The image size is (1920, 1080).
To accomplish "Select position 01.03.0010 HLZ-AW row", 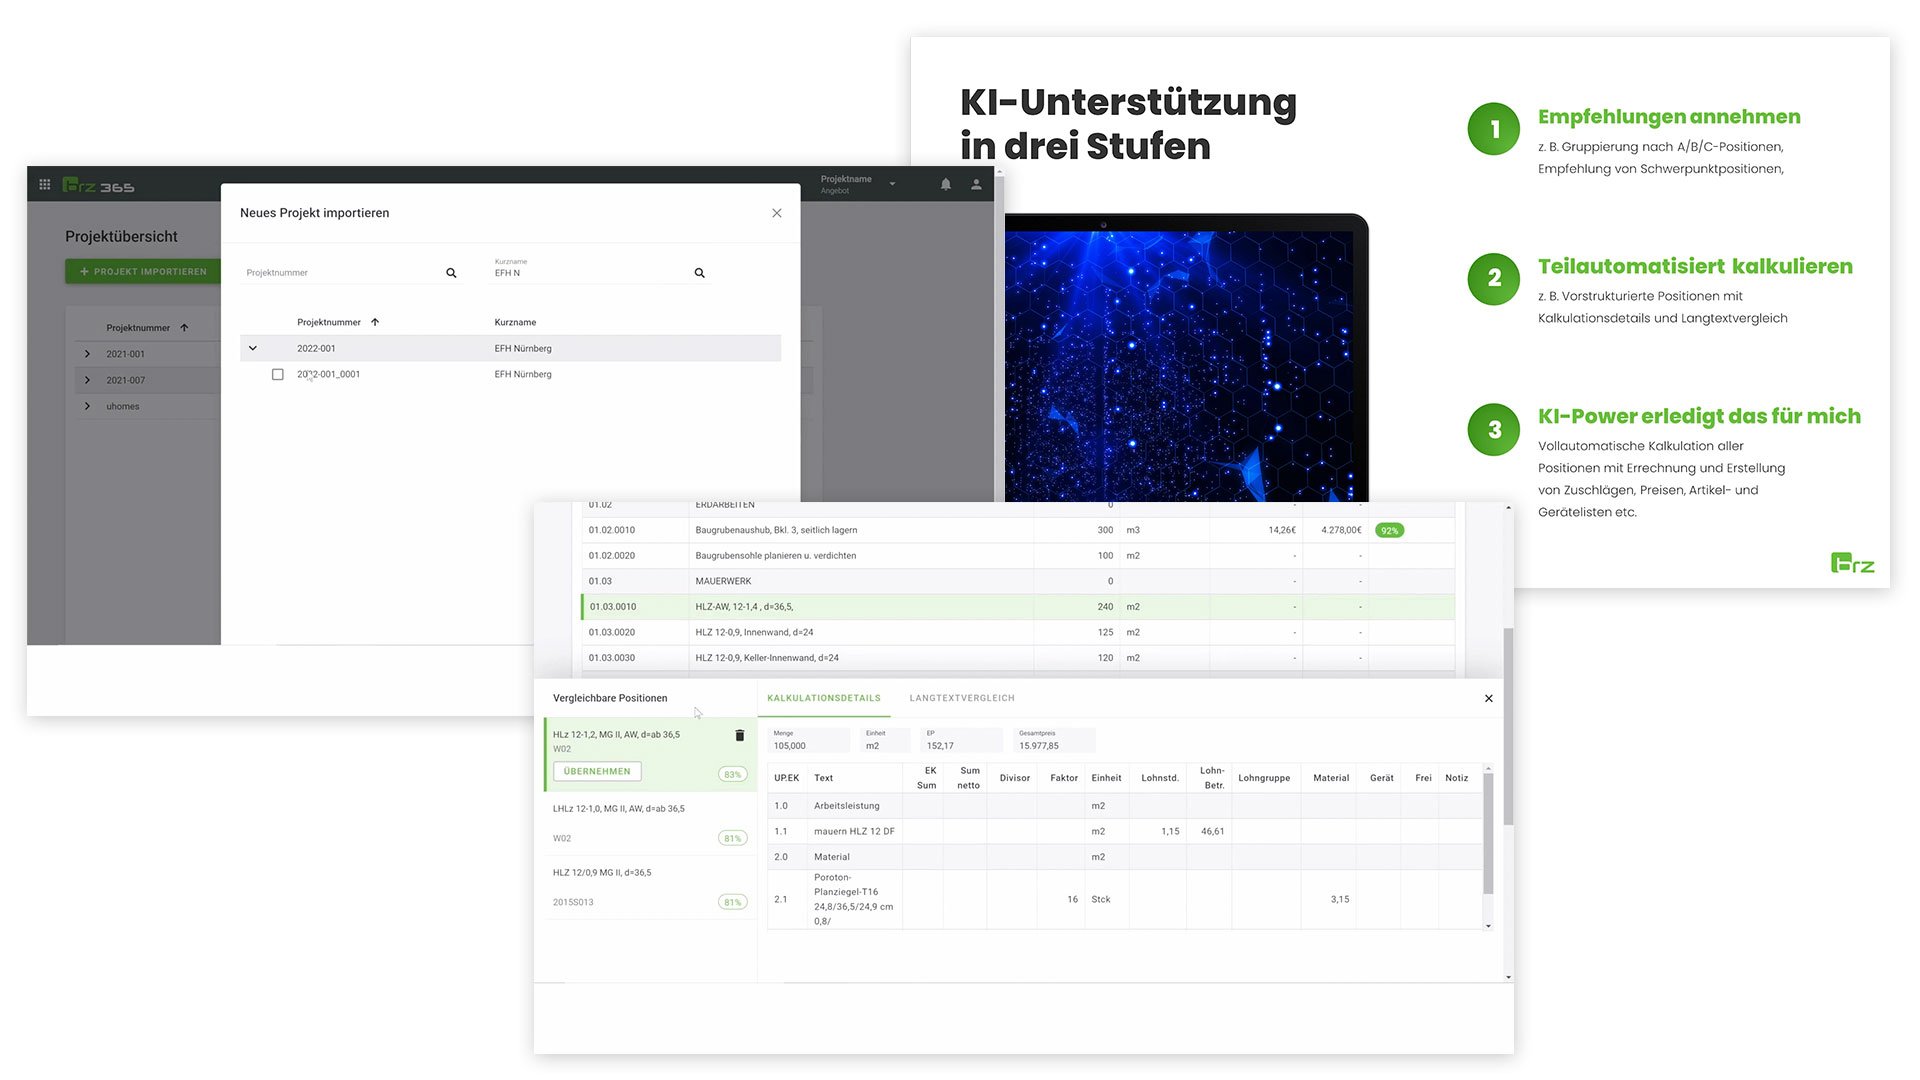I will pos(1018,607).
